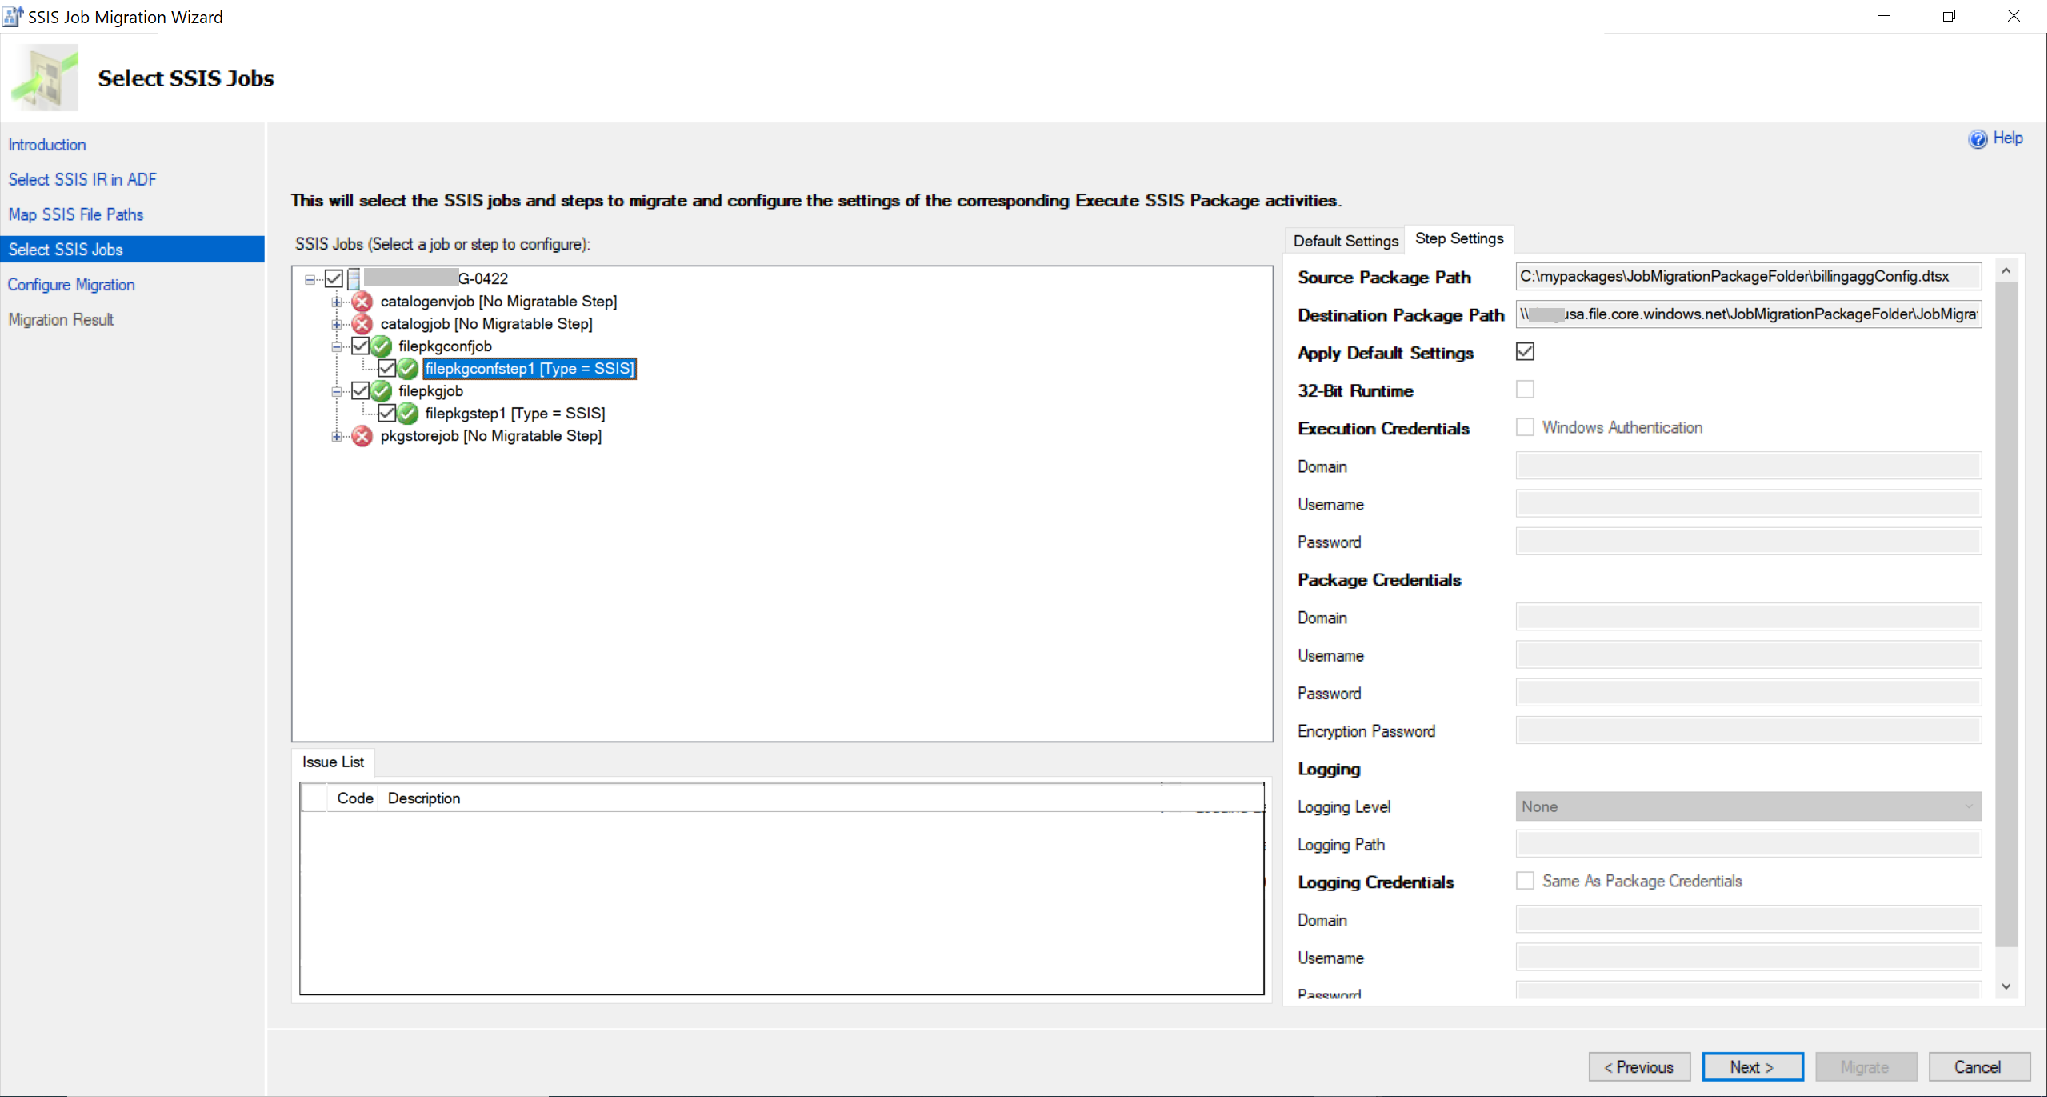
Task: Click the red X icon on pkgstorejob
Action: [x=364, y=436]
